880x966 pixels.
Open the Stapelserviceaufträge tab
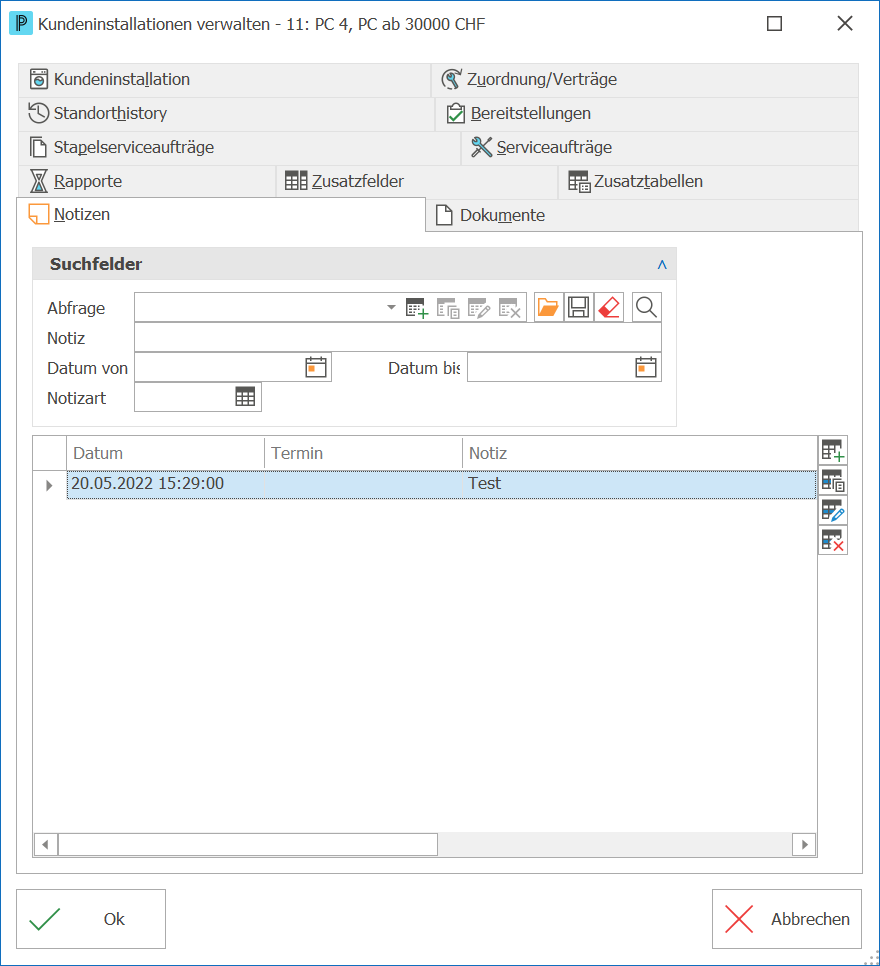[239, 147]
